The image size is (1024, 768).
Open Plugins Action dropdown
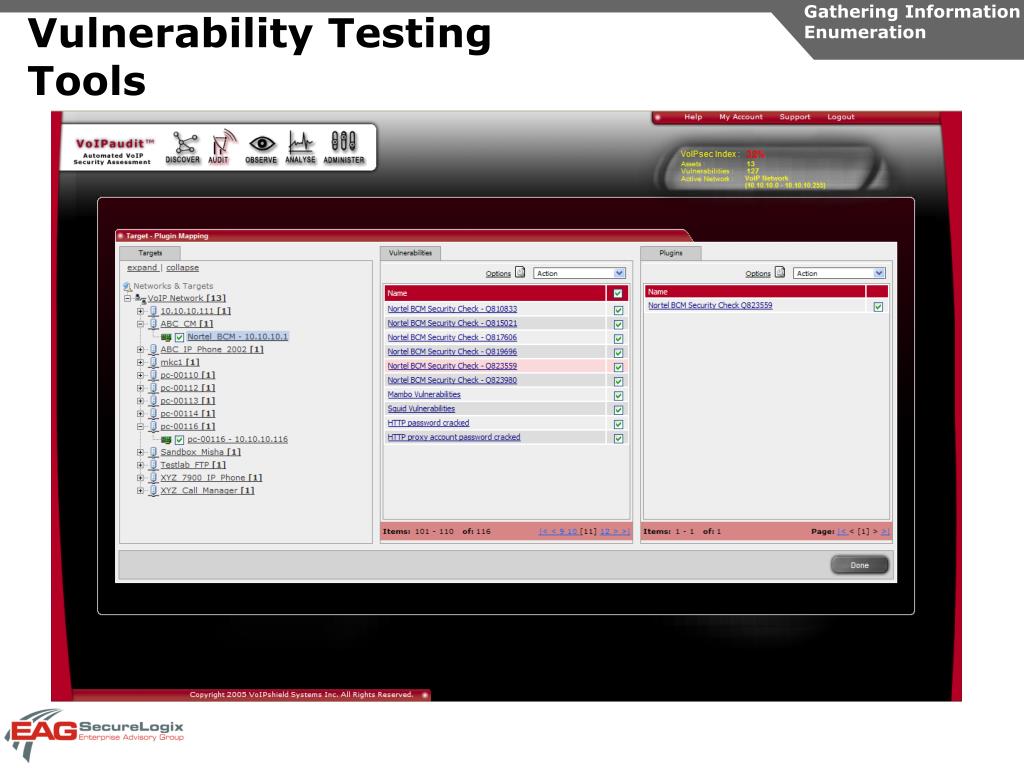tap(840, 273)
